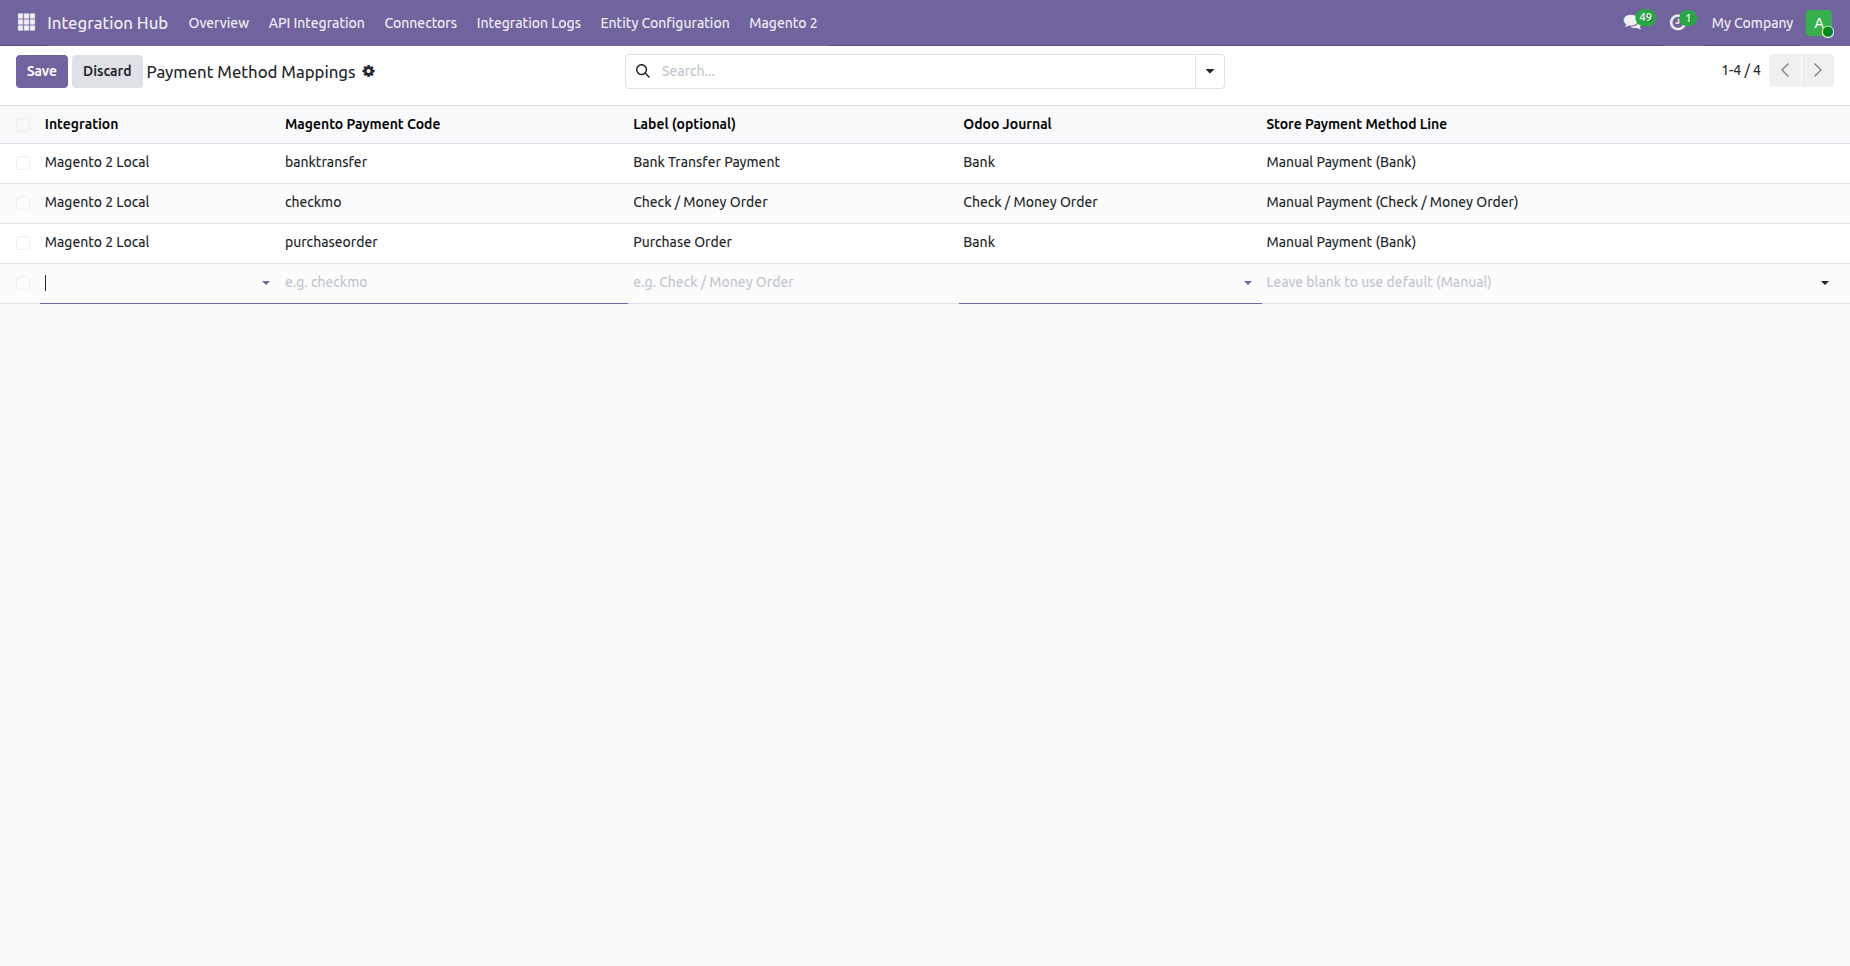Expand the search options dropdown toggle

point(1210,71)
